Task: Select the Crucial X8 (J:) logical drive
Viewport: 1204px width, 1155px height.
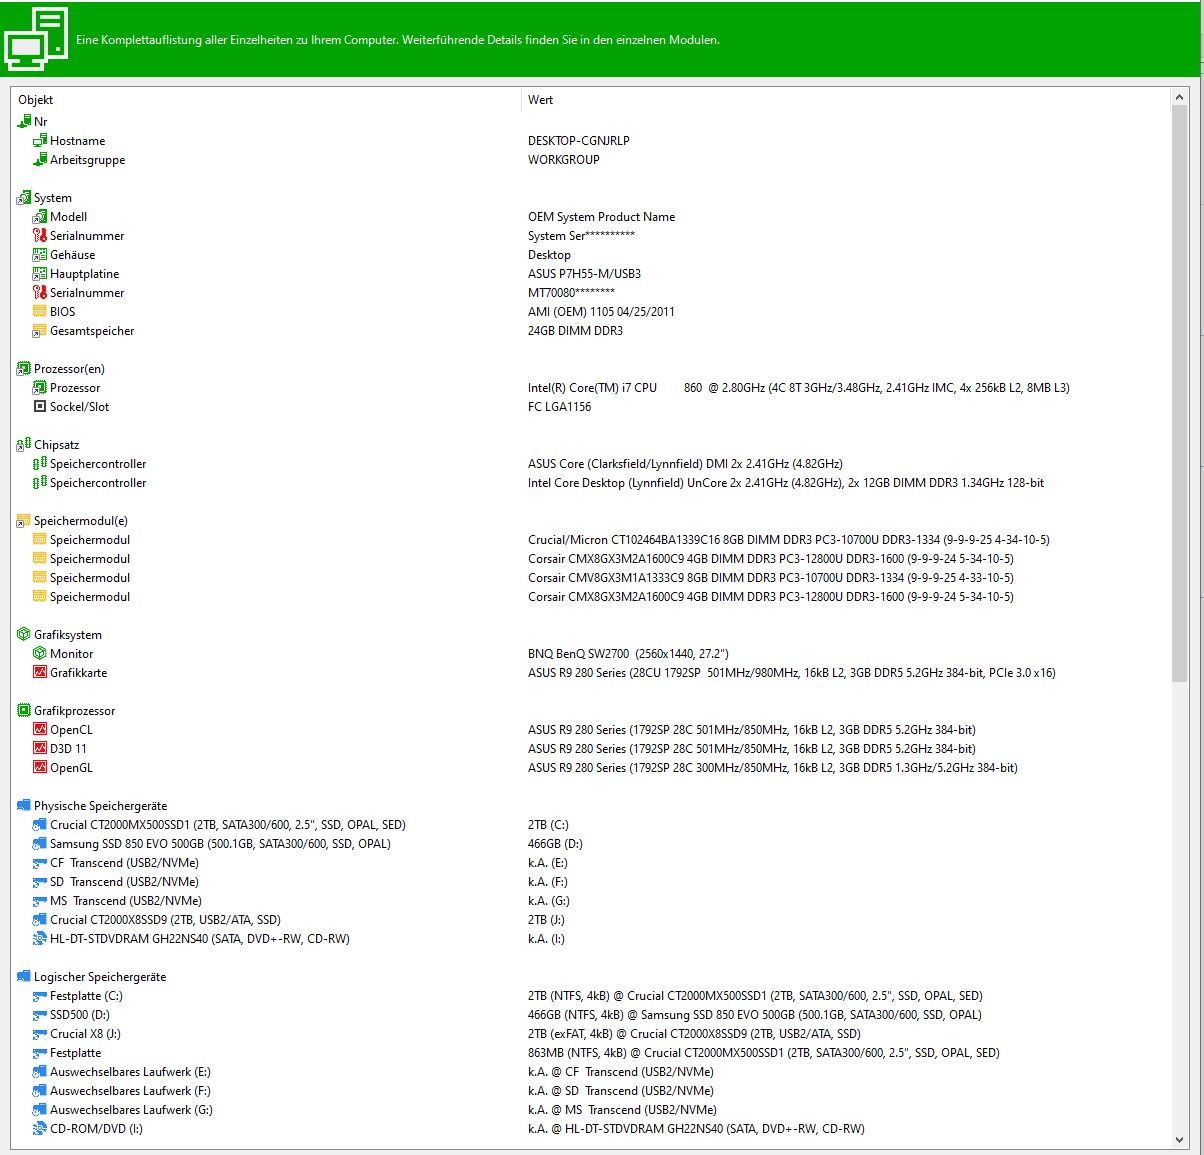Action: [85, 1034]
